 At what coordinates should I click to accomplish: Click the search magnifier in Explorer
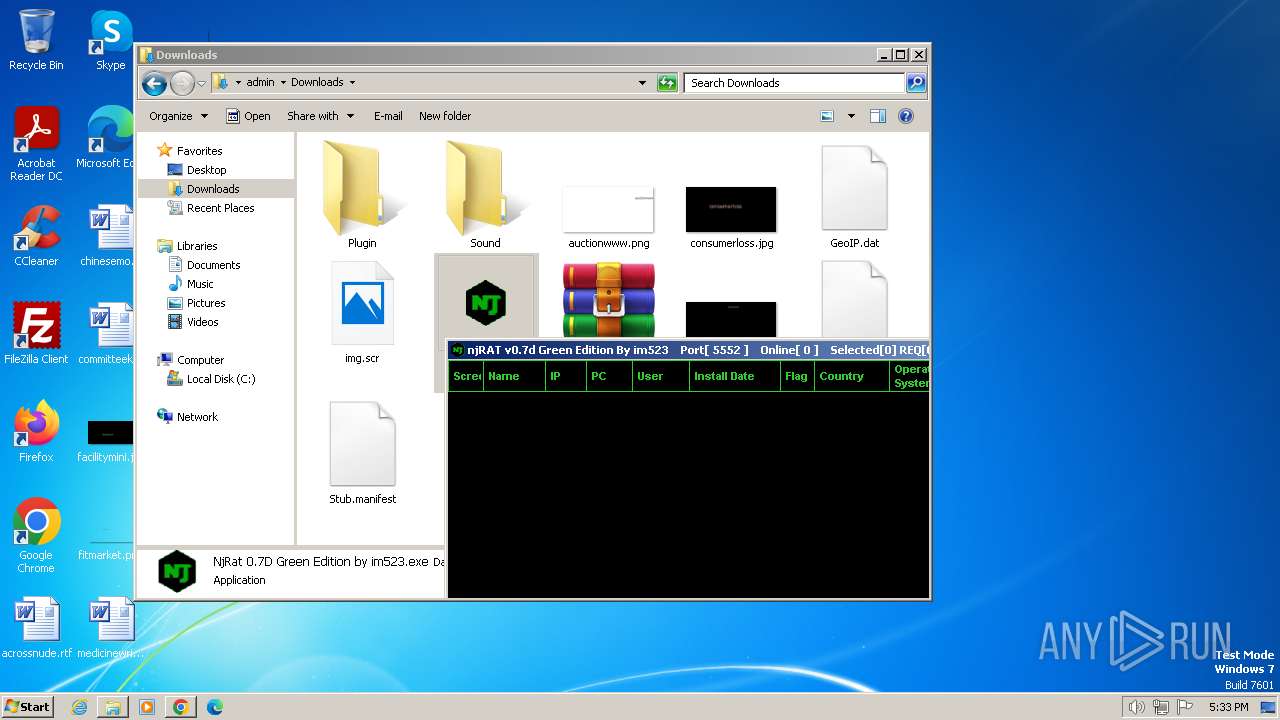coord(915,83)
